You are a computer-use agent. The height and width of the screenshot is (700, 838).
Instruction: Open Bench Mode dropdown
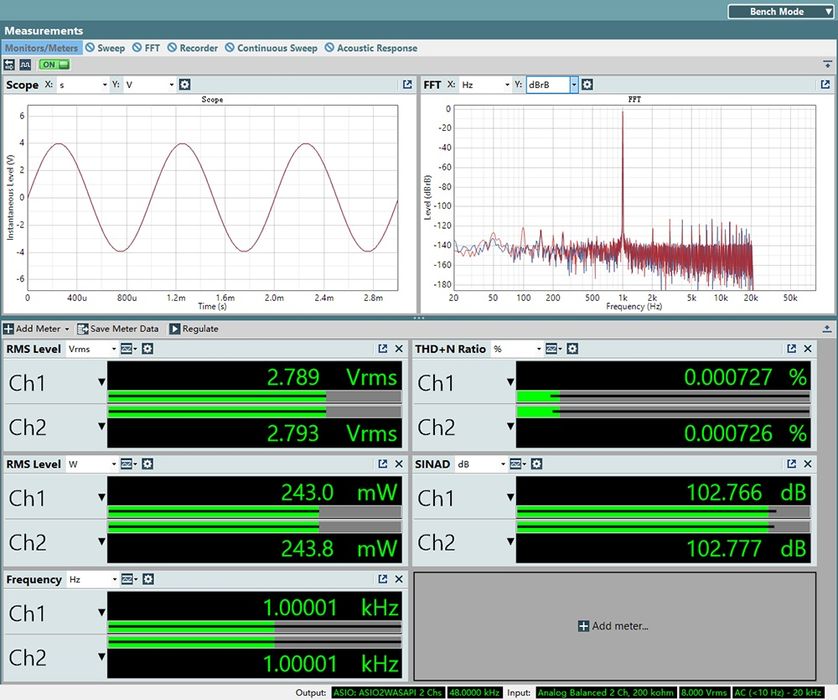tap(780, 12)
